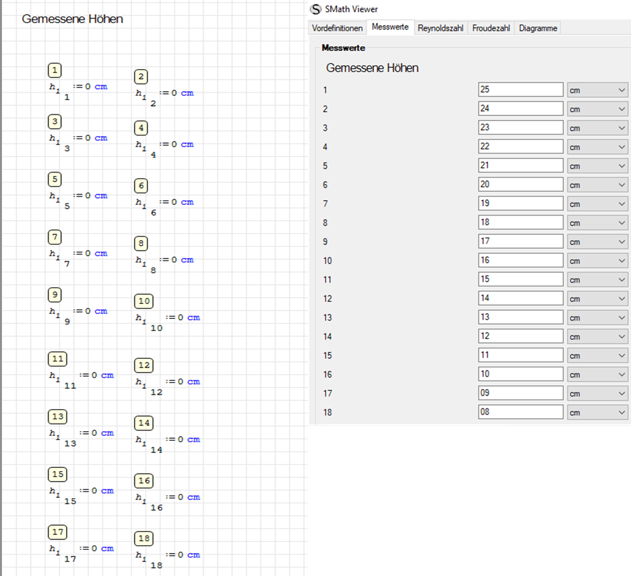Open the Reynoldszahl tab

pos(440,28)
